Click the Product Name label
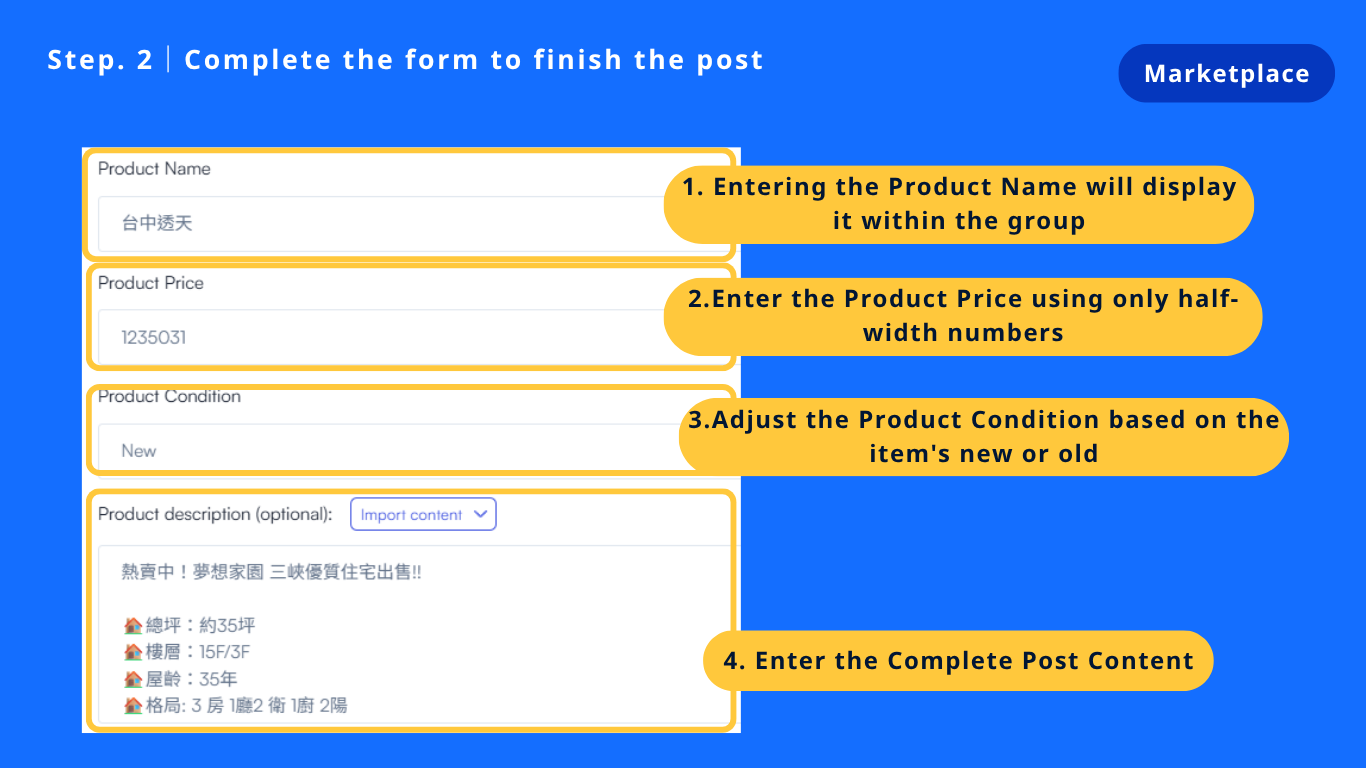The width and height of the screenshot is (1366, 768). click(154, 169)
